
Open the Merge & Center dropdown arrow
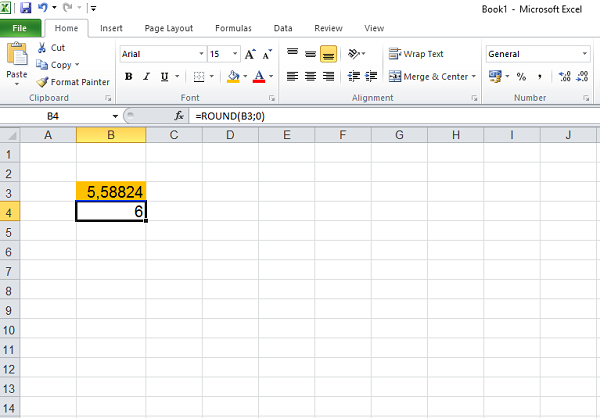tap(474, 76)
